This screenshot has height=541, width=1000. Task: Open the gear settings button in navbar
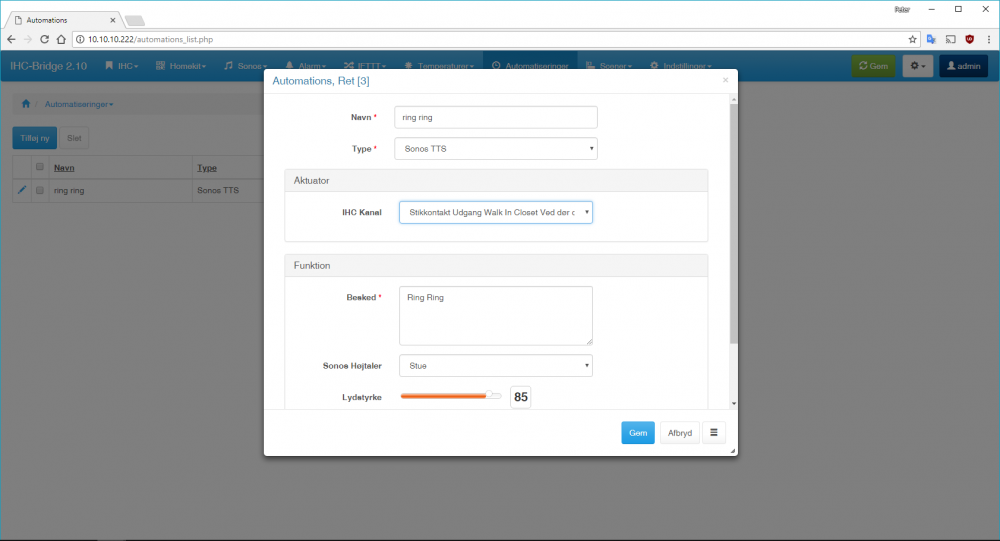[x=917, y=66]
